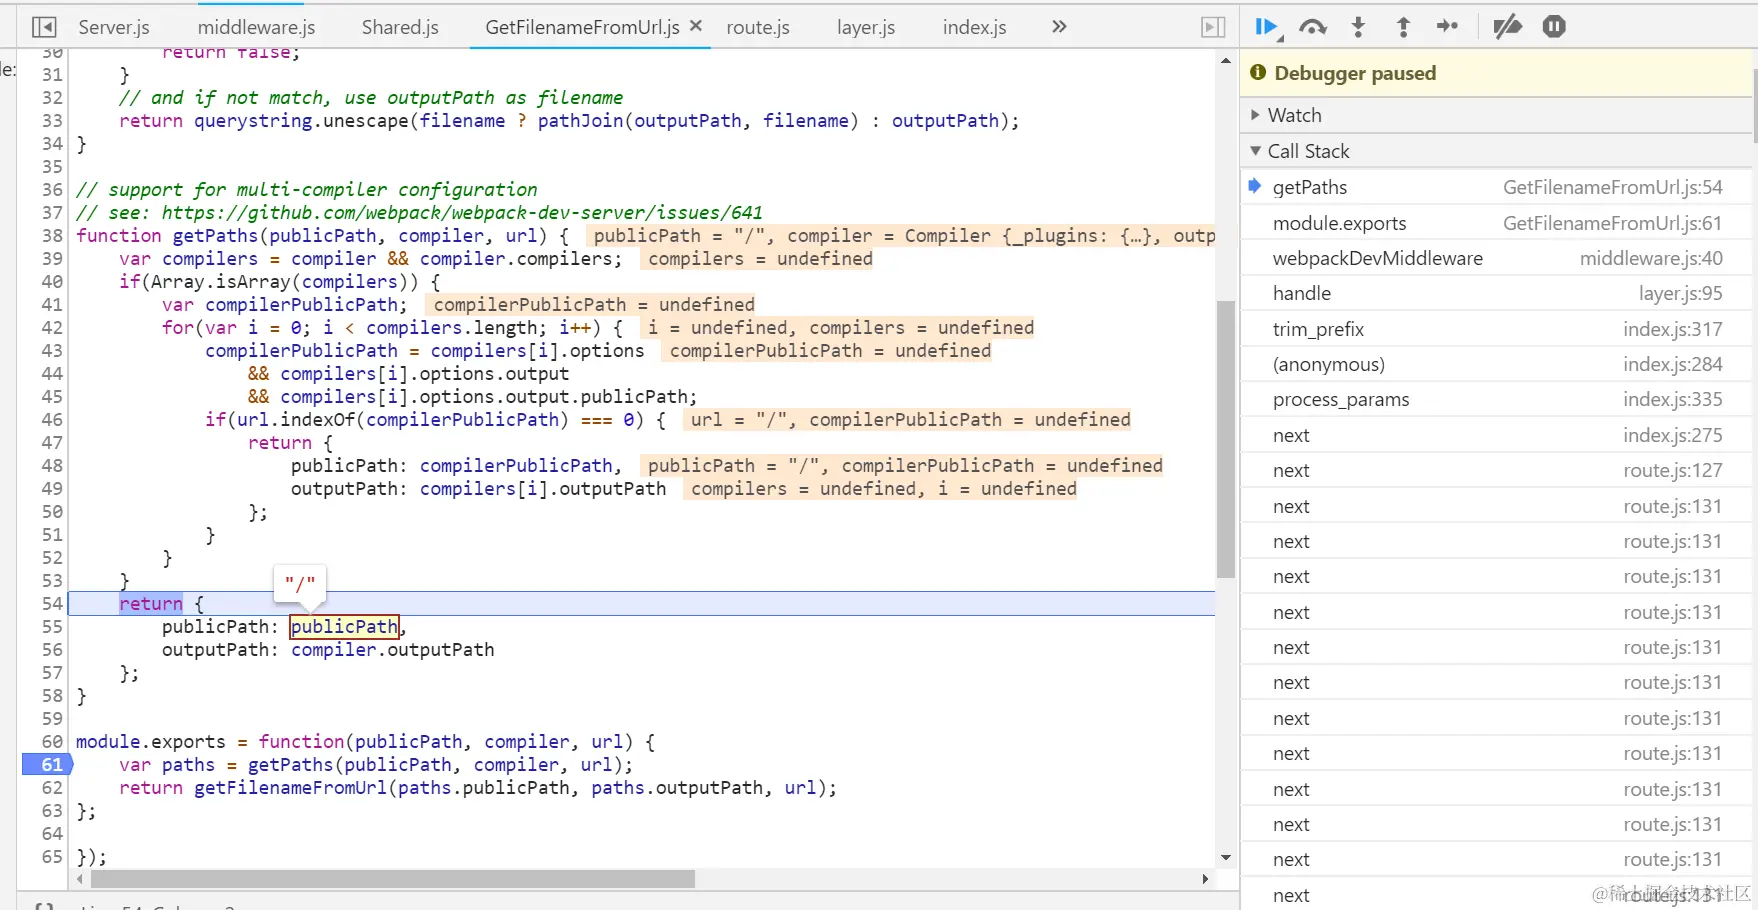1758x910 pixels.
Task: Open the layer.js tab
Action: [x=866, y=27]
